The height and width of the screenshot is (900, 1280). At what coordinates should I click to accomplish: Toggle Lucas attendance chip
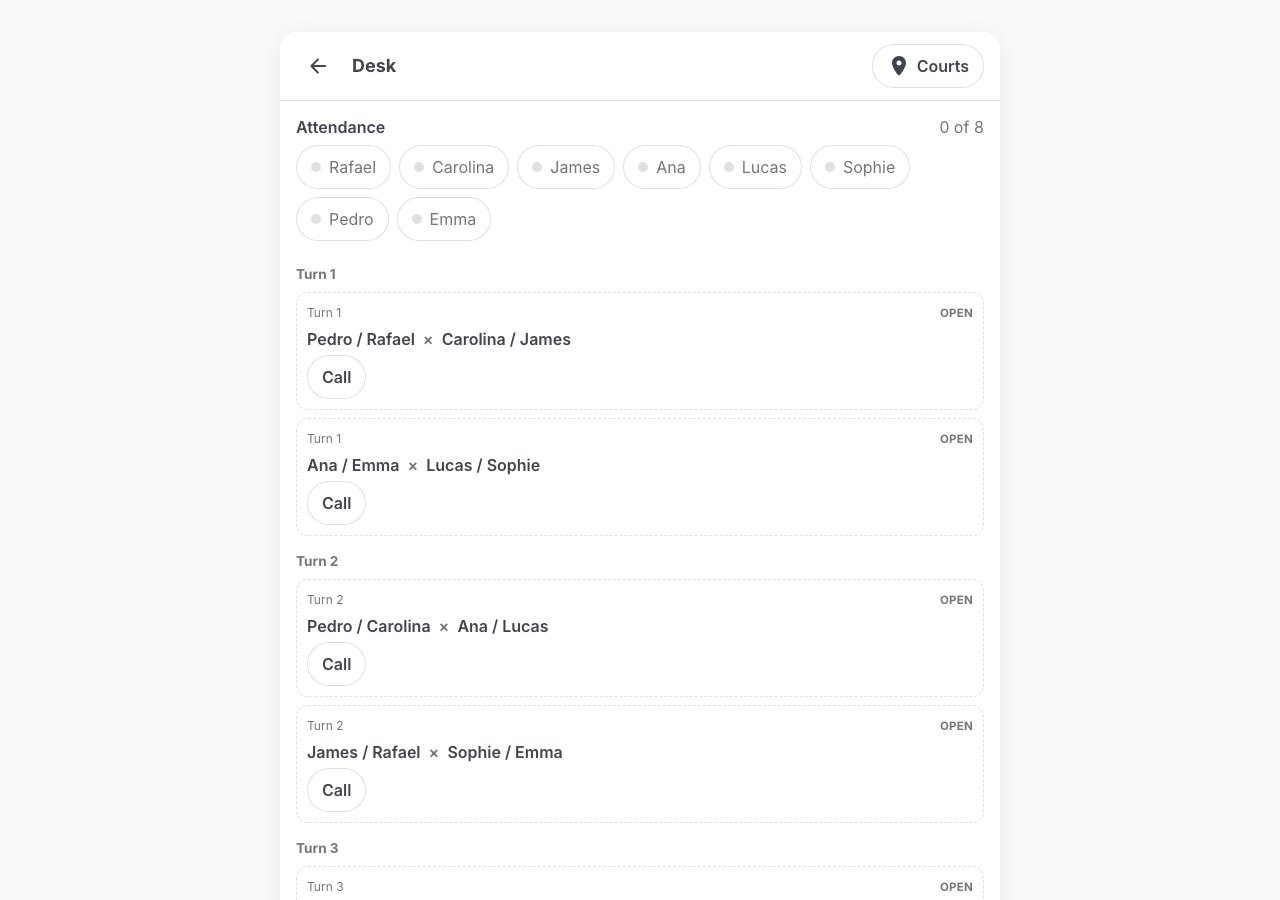pos(755,167)
